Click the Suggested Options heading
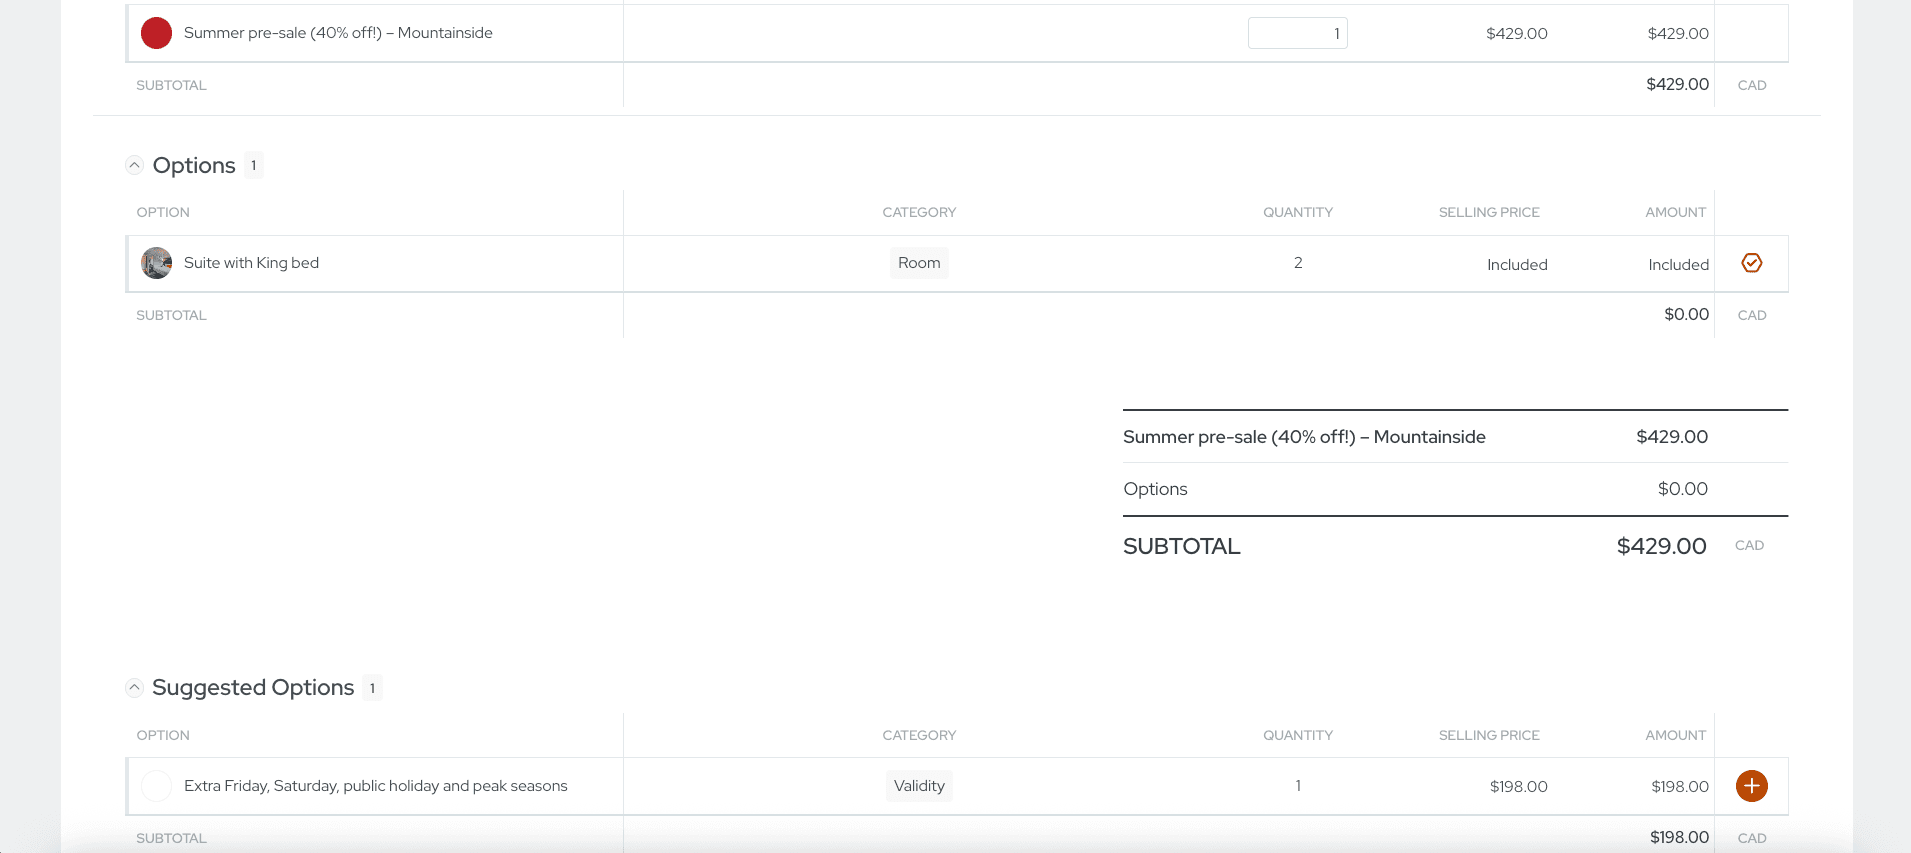The width and height of the screenshot is (1911, 853). point(253,687)
